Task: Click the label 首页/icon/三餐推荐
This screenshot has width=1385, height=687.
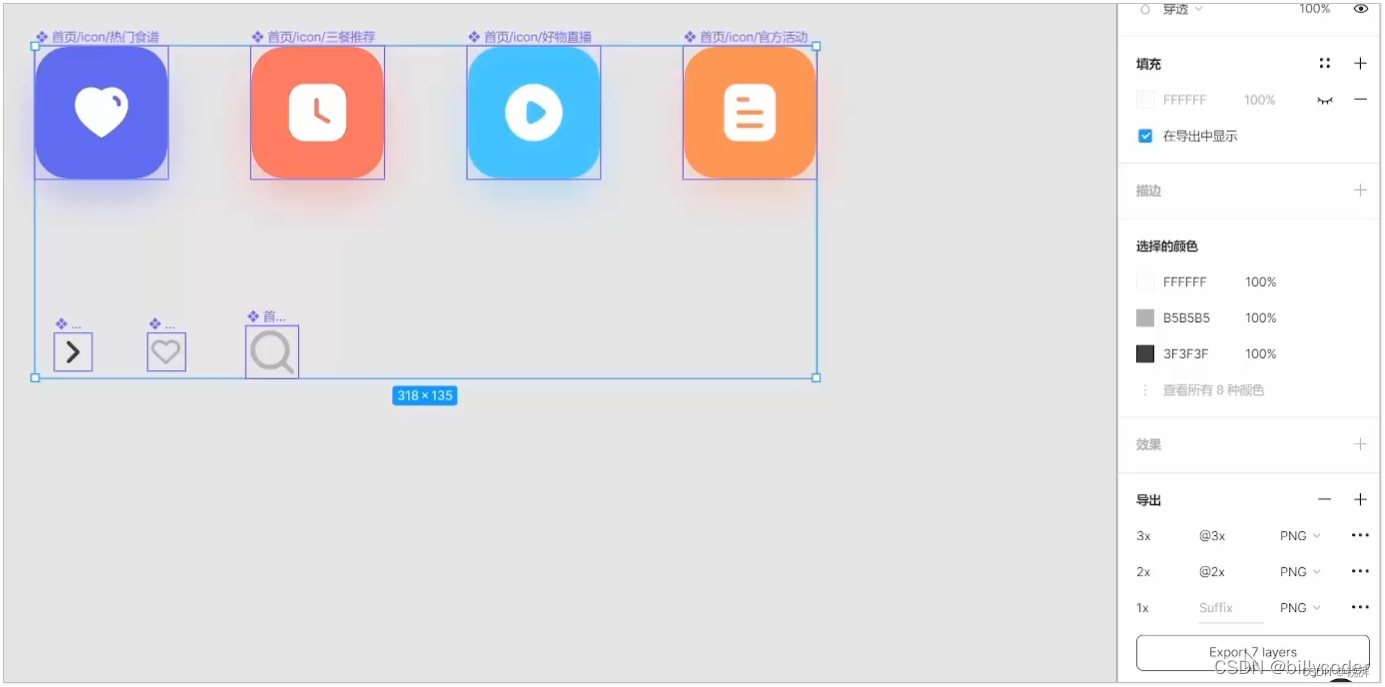Action: point(321,37)
